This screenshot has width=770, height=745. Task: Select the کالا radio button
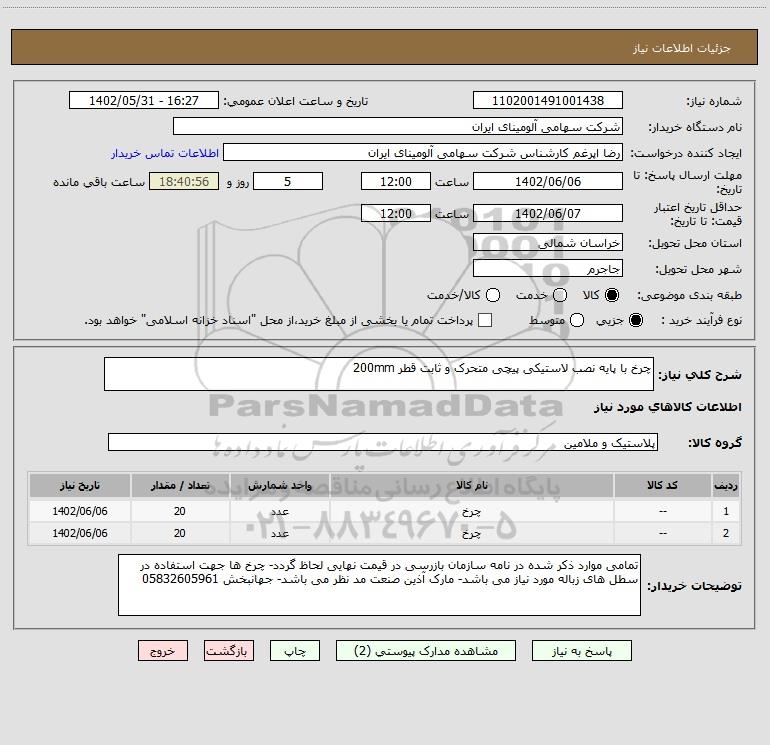click(x=612, y=295)
